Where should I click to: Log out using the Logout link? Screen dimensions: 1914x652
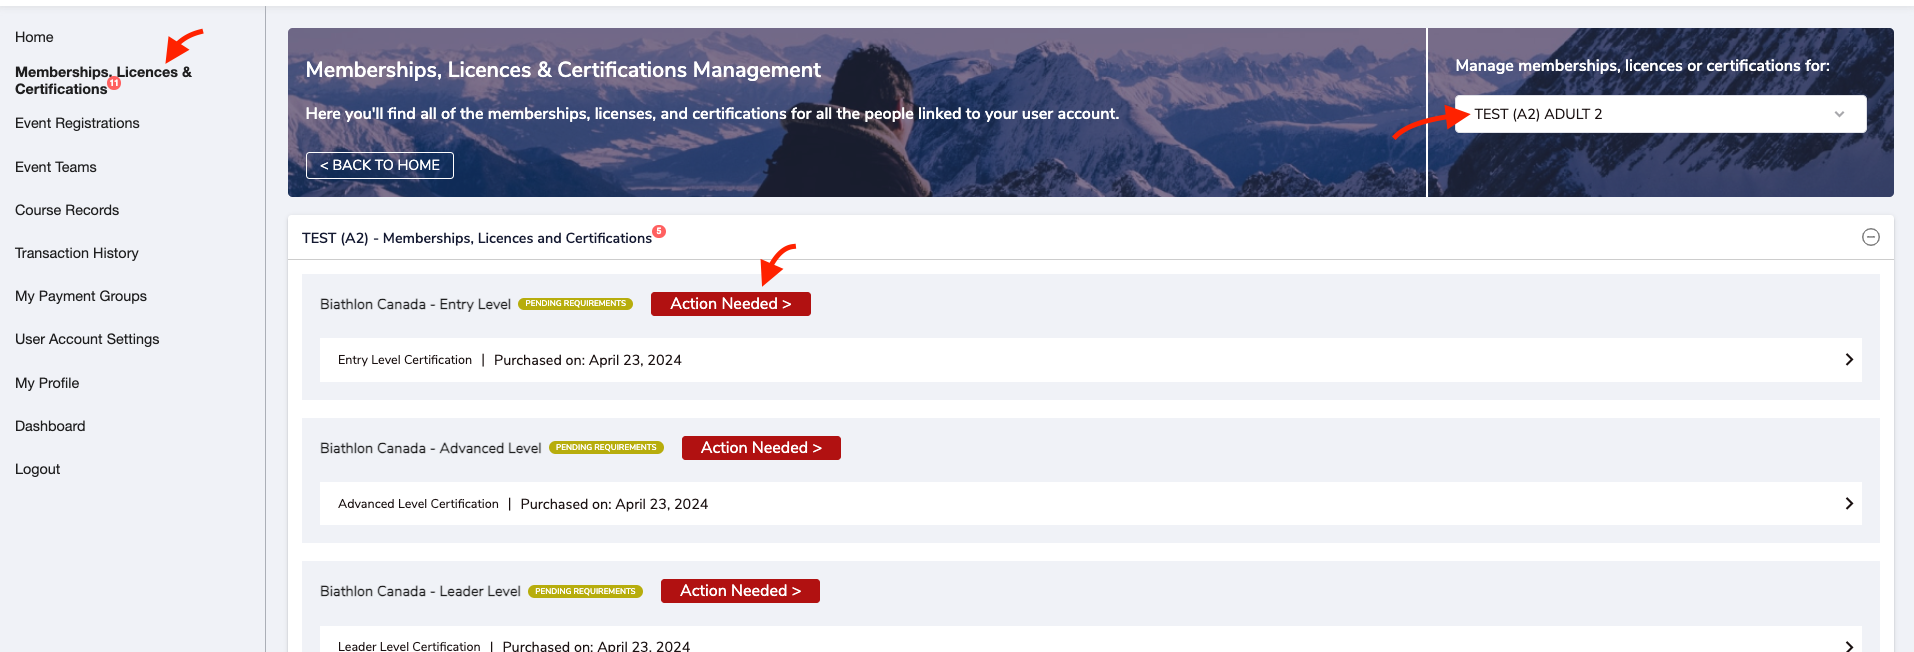(x=38, y=469)
